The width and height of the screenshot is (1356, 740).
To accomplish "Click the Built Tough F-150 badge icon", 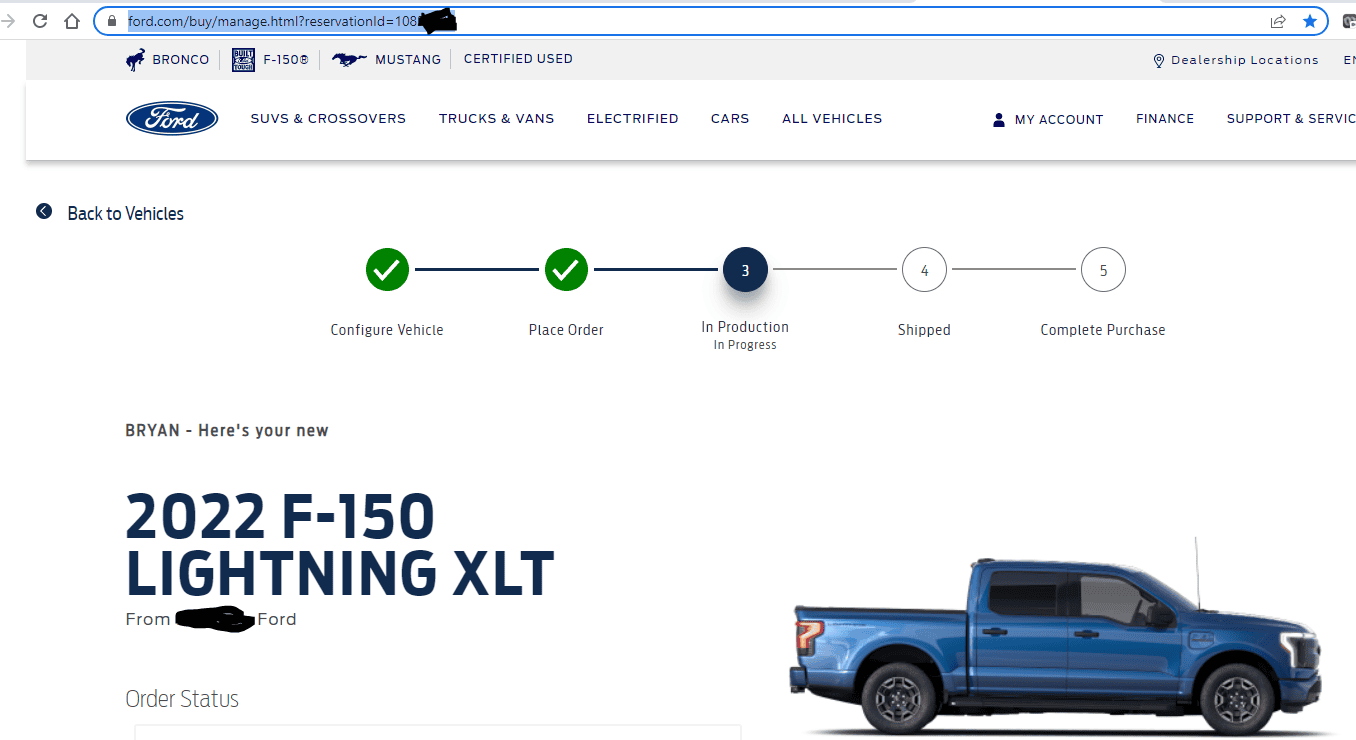I will tap(243, 60).
